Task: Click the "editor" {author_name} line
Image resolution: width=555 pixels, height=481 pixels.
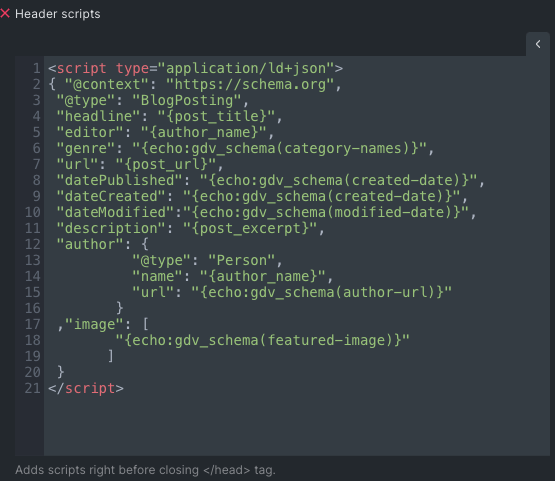Action: coord(165,132)
